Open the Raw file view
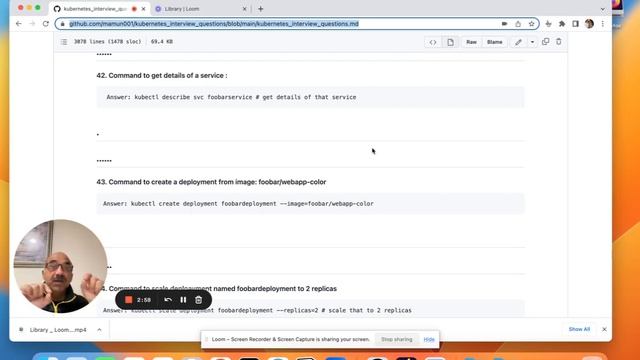Screen dimensions: 640x360 pyautogui.click(x=471, y=42)
